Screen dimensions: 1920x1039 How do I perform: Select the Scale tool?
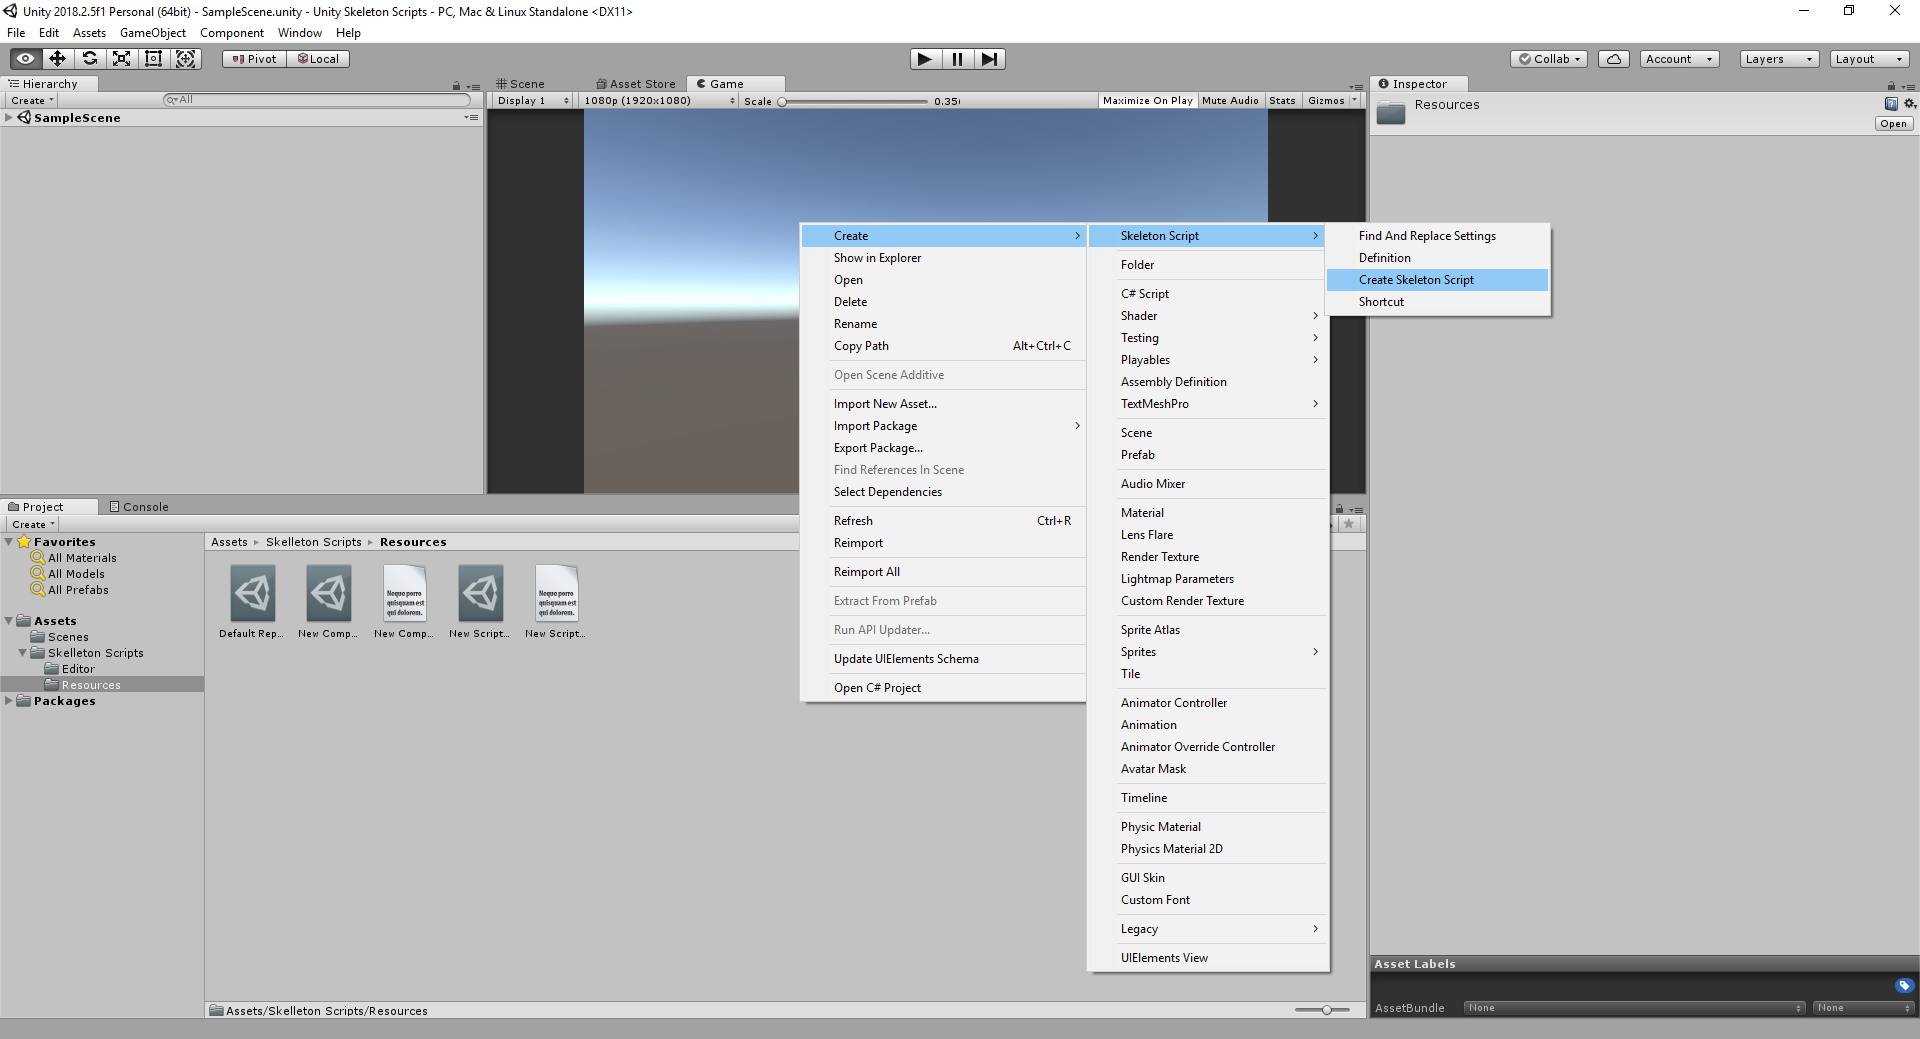pyautogui.click(x=121, y=59)
